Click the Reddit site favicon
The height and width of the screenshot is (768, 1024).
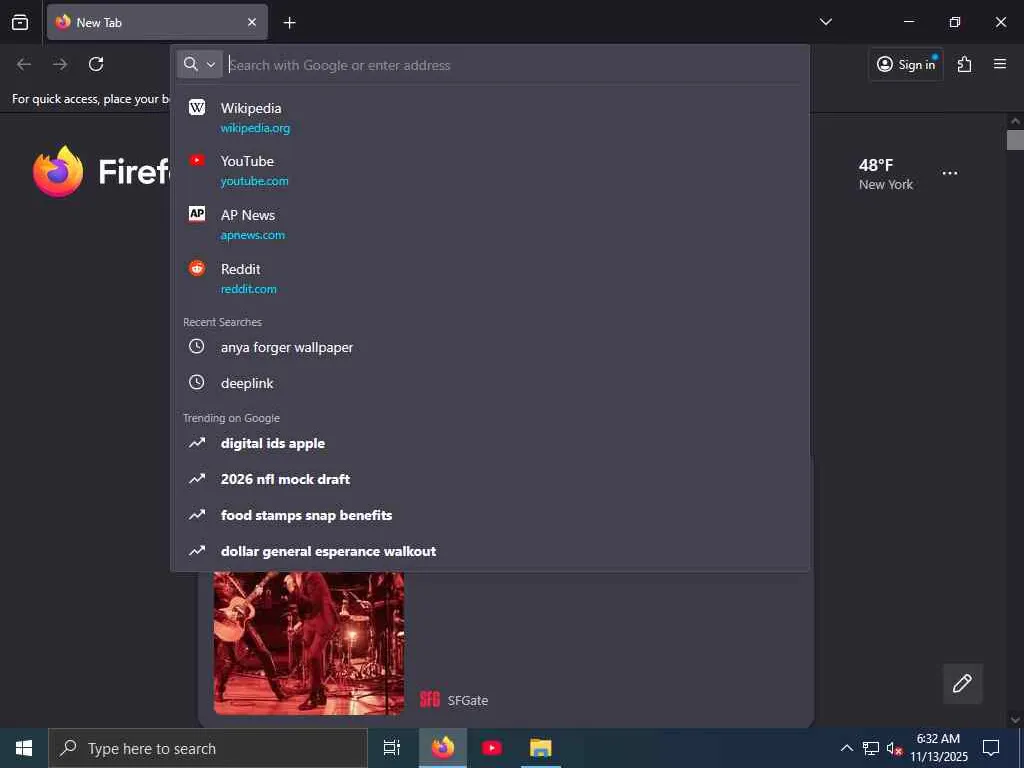(x=197, y=268)
